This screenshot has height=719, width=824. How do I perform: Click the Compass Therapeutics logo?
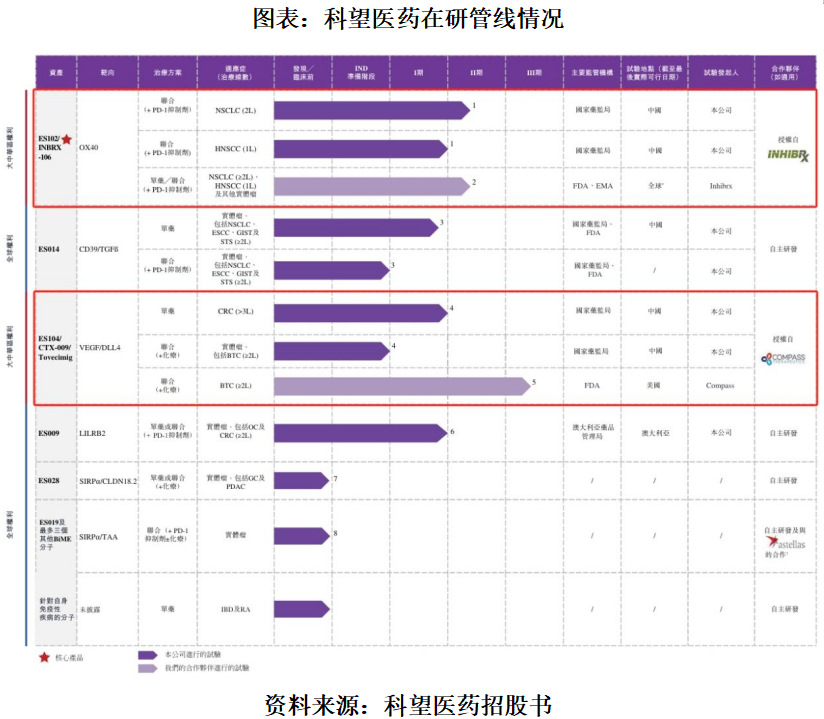(x=783, y=358)
